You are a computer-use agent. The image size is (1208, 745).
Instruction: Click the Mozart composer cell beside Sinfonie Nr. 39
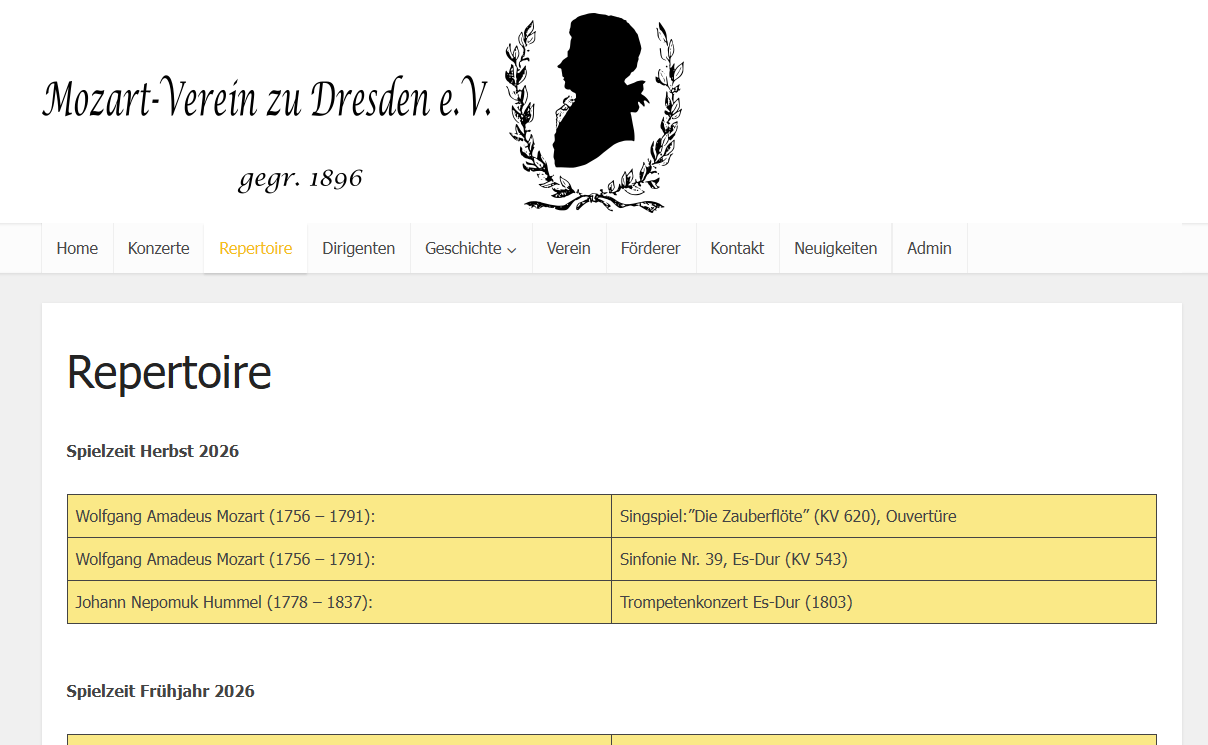[x=339, y=559]
